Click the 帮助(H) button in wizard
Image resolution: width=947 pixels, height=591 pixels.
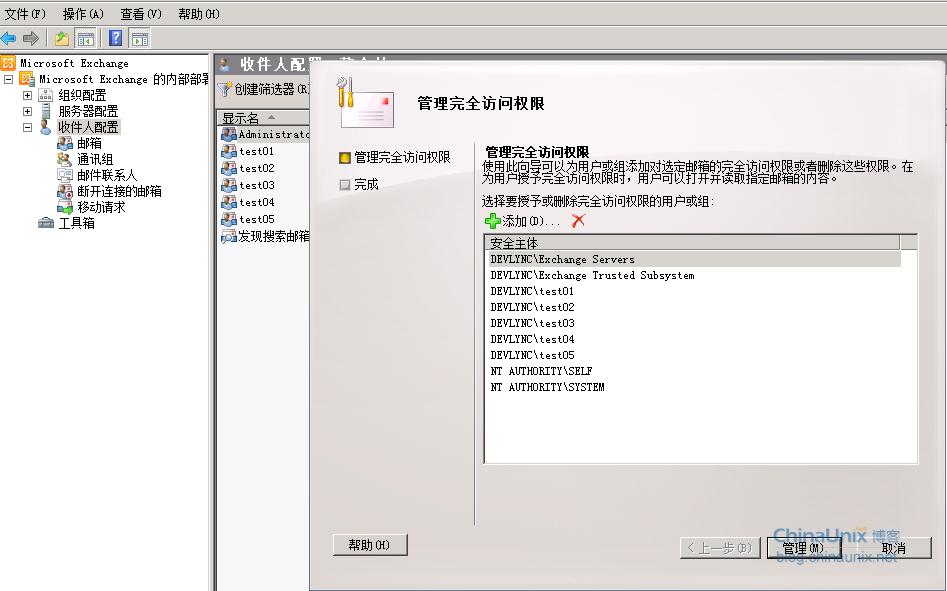(x=370, y=545)
